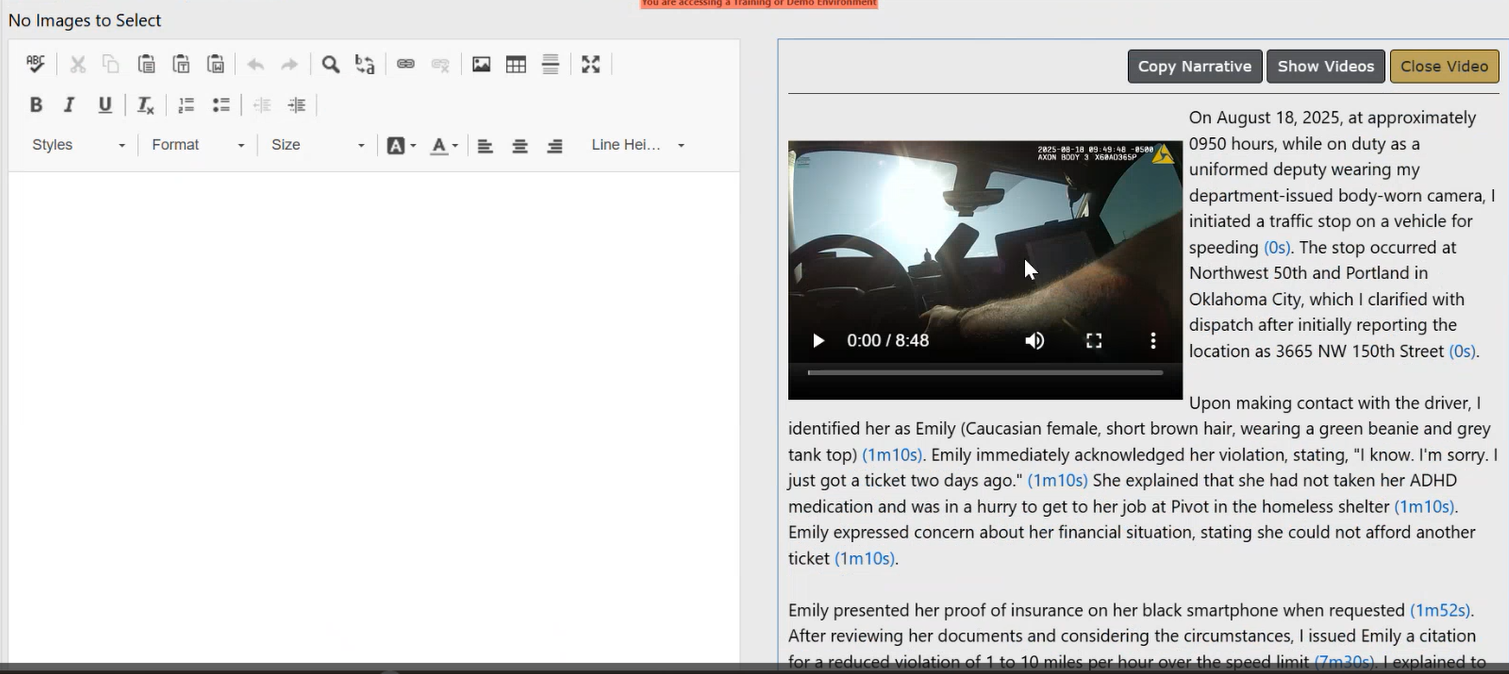Insert a numbered list
The width and height of the screenshot is (1509, 674).
click(x=186, y=105)
